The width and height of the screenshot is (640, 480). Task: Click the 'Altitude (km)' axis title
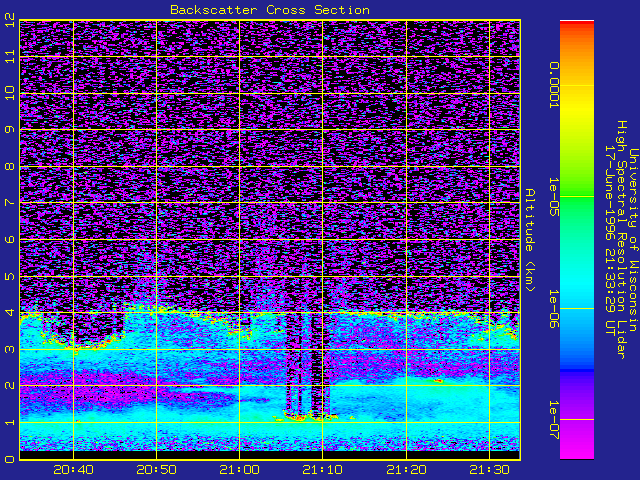(x=529, y=240)
